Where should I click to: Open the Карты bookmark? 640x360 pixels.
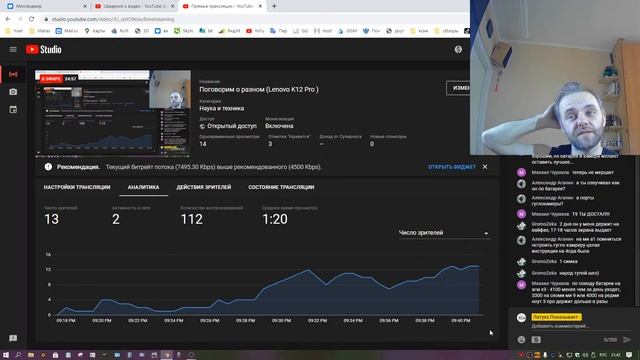click(95, 31)
